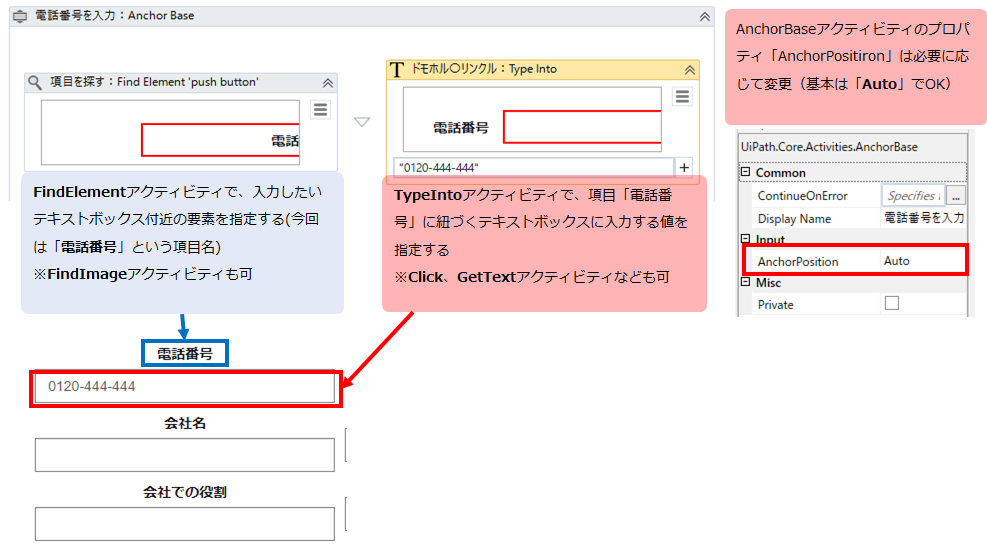
Task: Collapse the Input property category
Action: (745, 239)
